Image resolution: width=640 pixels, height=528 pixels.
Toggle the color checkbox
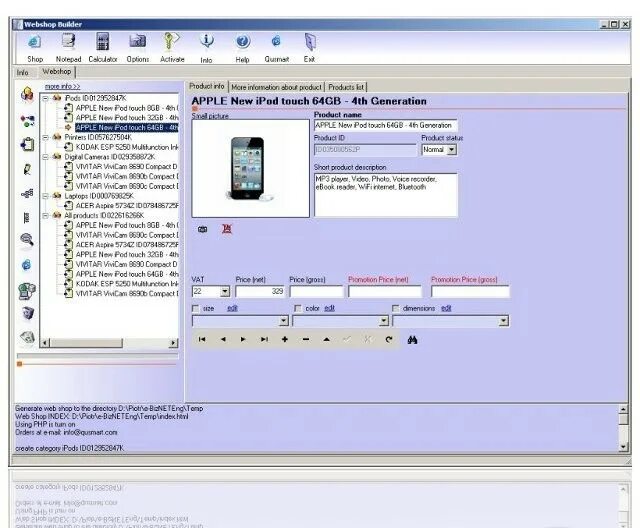[298, 308]
